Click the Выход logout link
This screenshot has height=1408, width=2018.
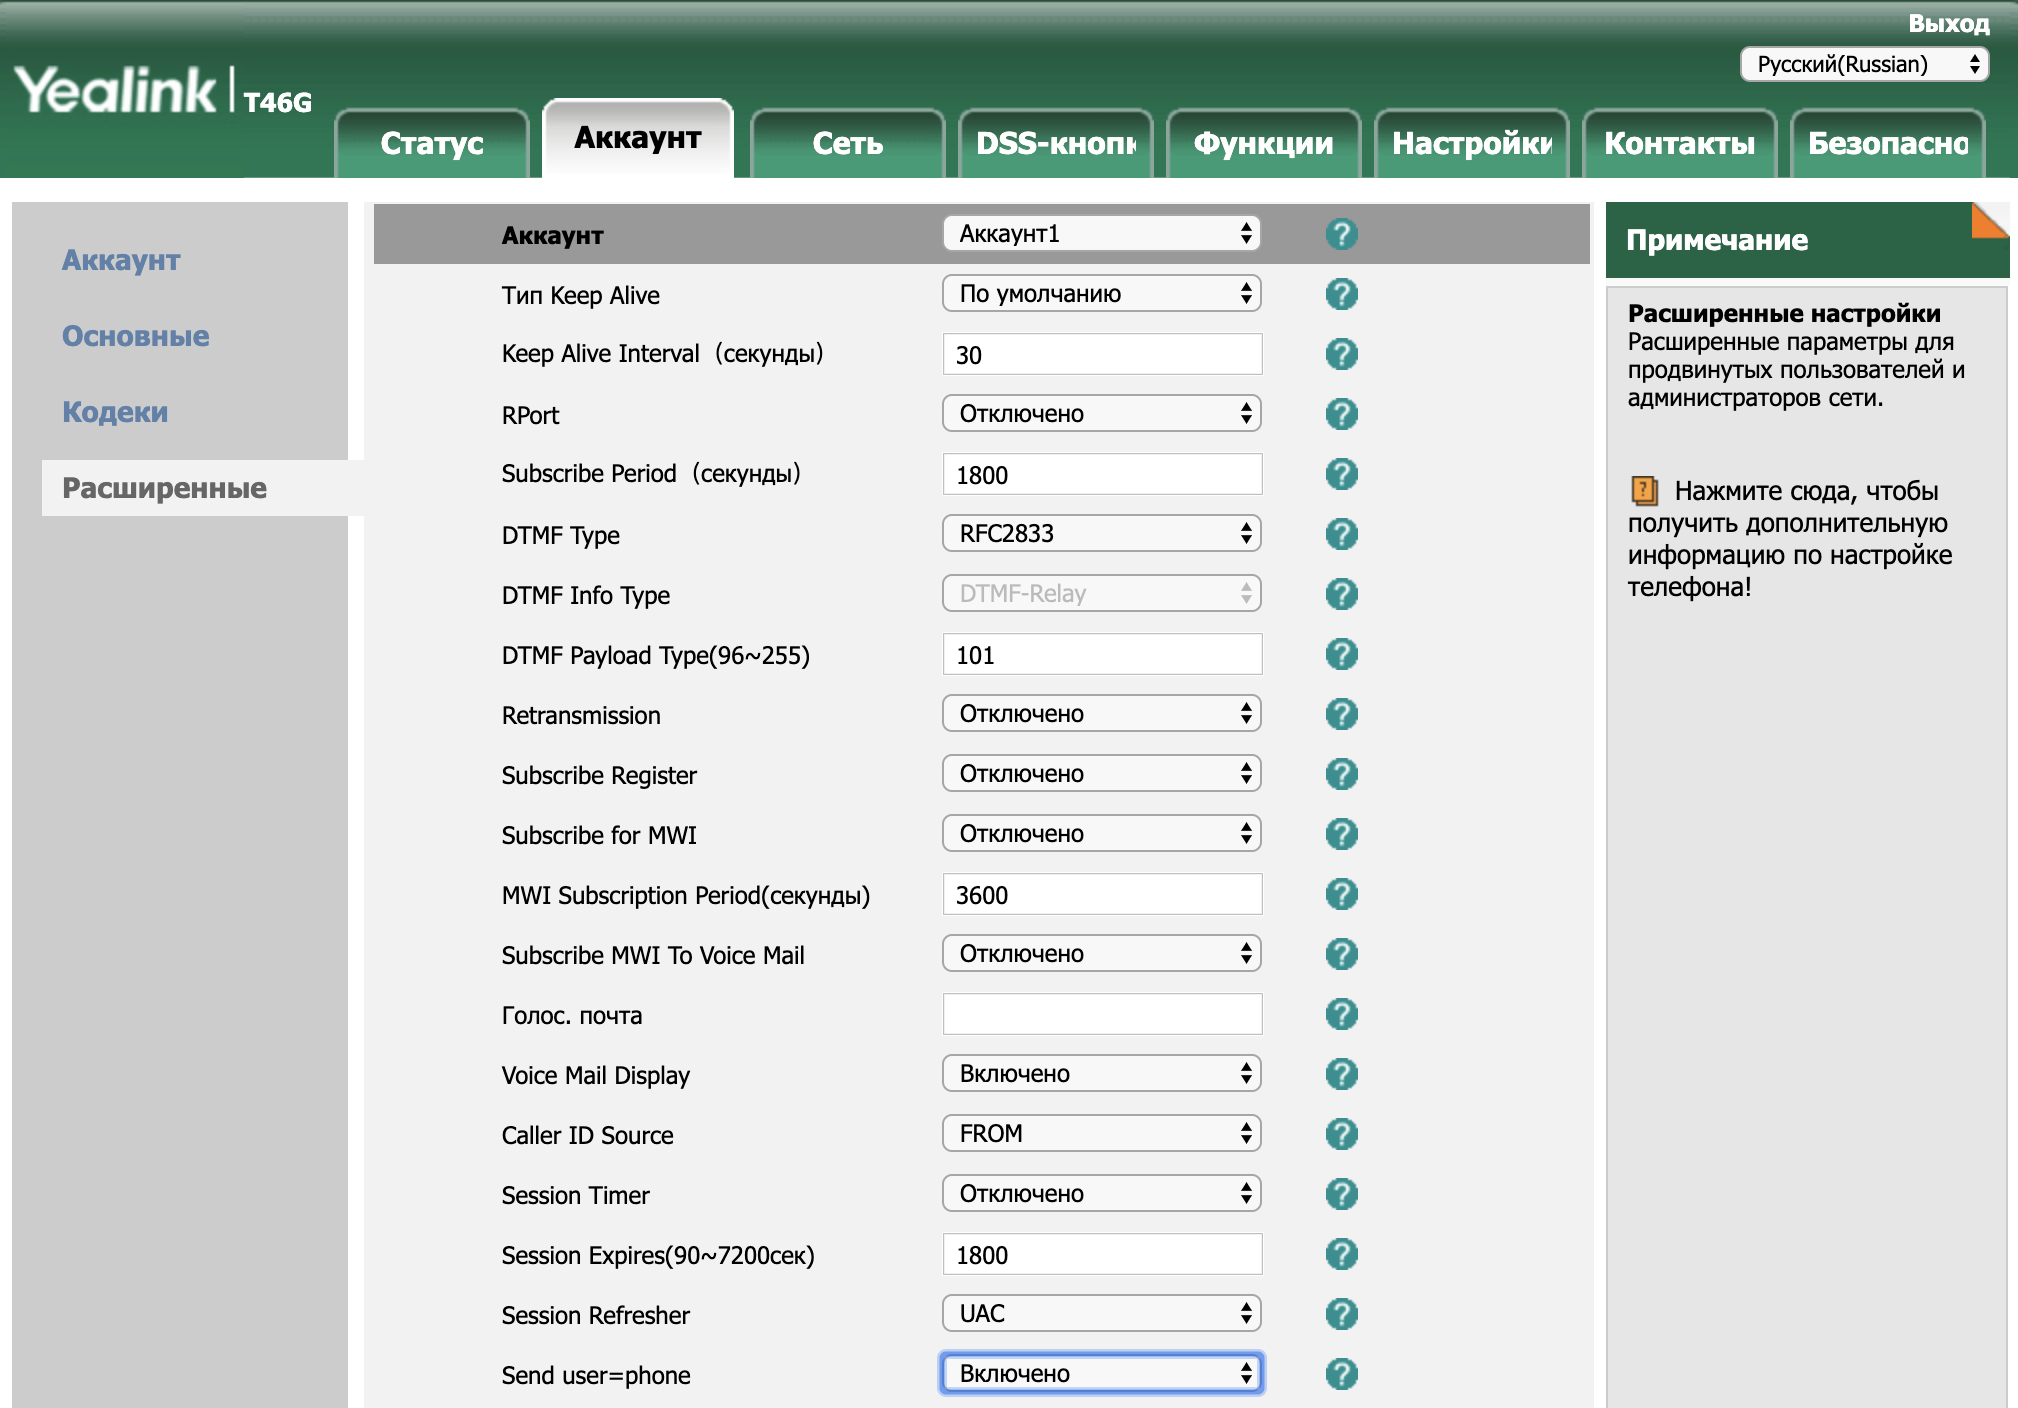click(1947, 23)
